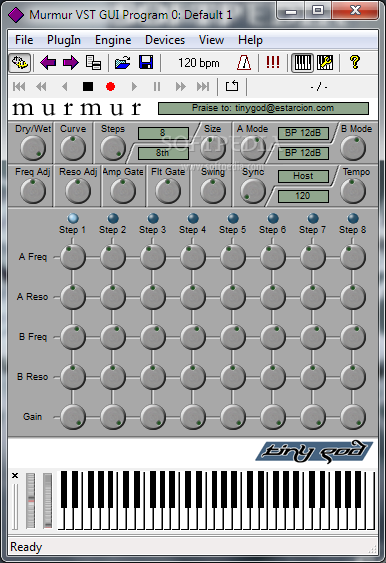Viewport: 386px width, 563px height.
Task: Open the View menu
Action: (x=211, y=40)
